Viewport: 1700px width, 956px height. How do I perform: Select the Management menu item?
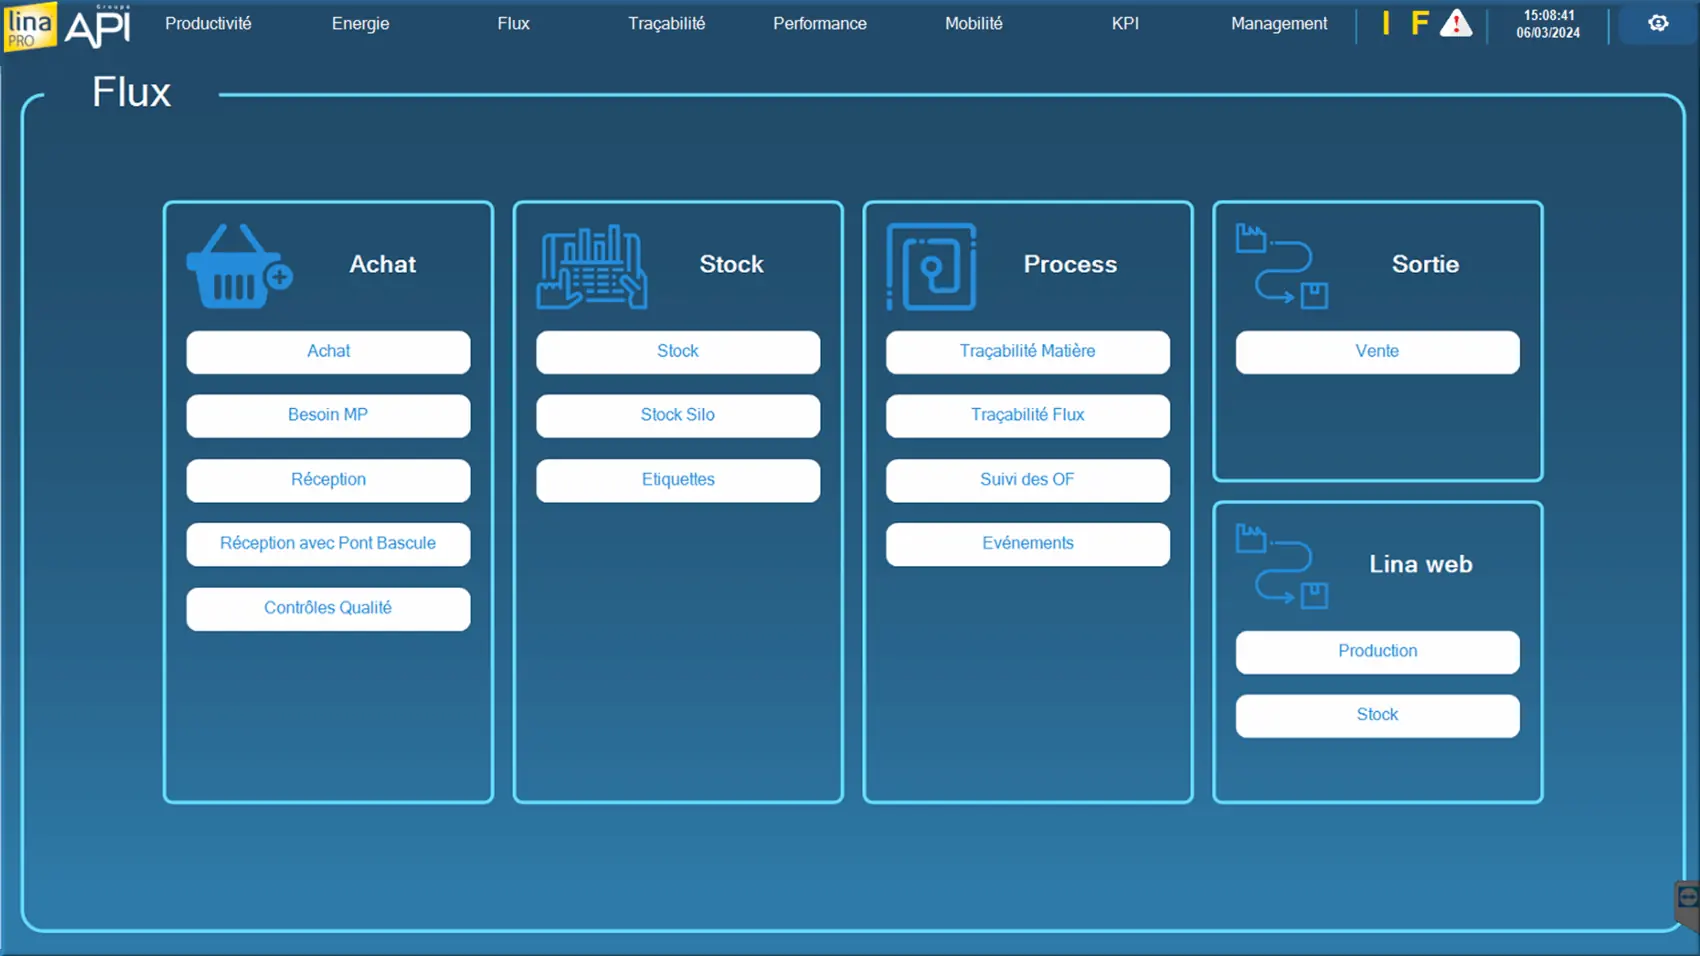tap(1278, 23)
